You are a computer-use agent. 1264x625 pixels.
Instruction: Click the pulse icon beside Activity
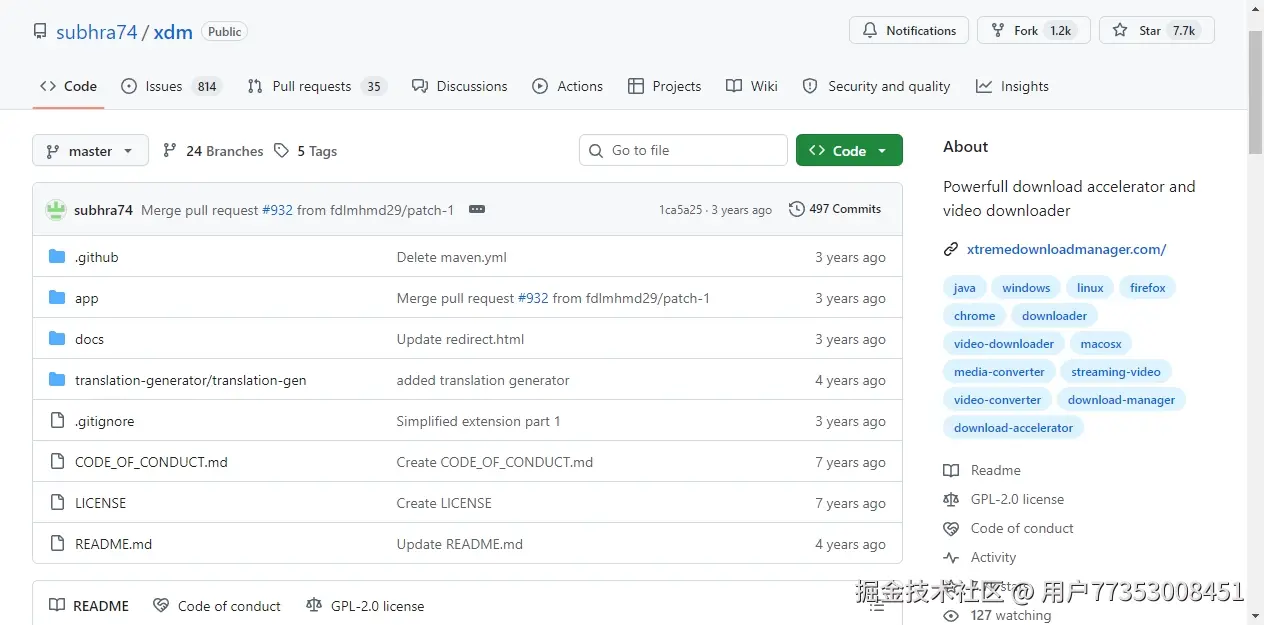pos(951,557)
